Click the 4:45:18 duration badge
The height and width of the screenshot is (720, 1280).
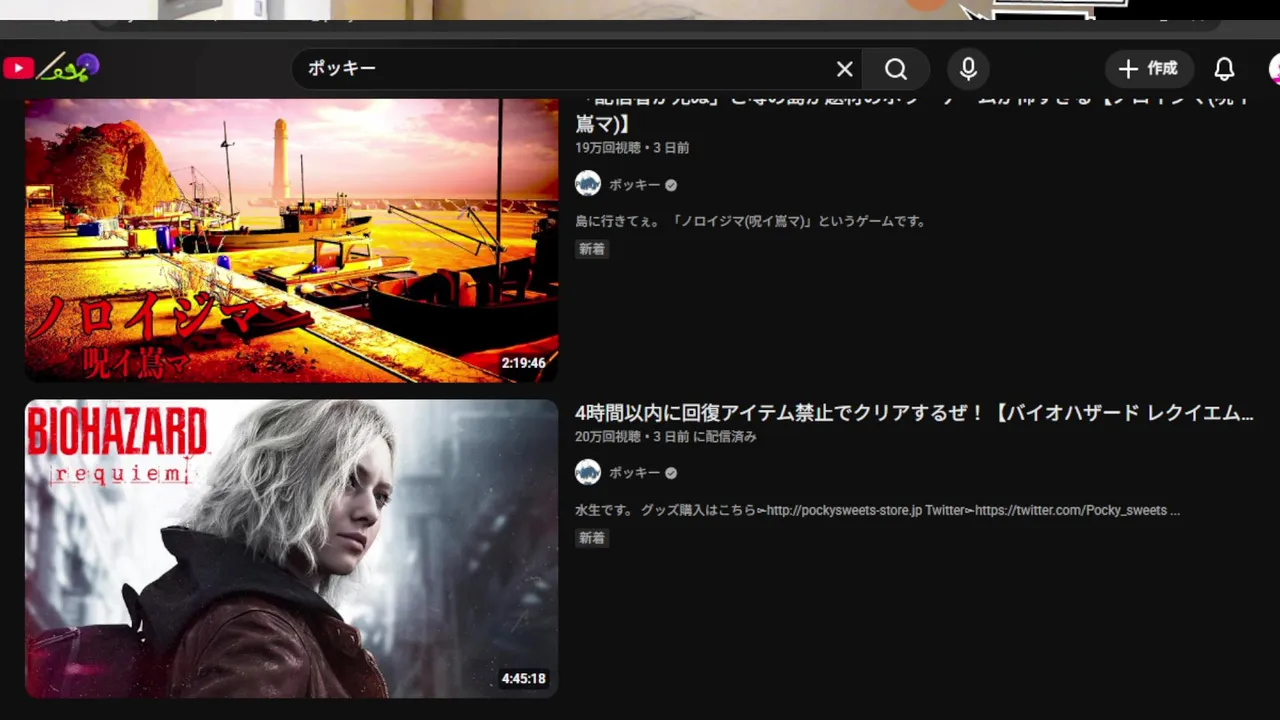click(x=524, y=679)
